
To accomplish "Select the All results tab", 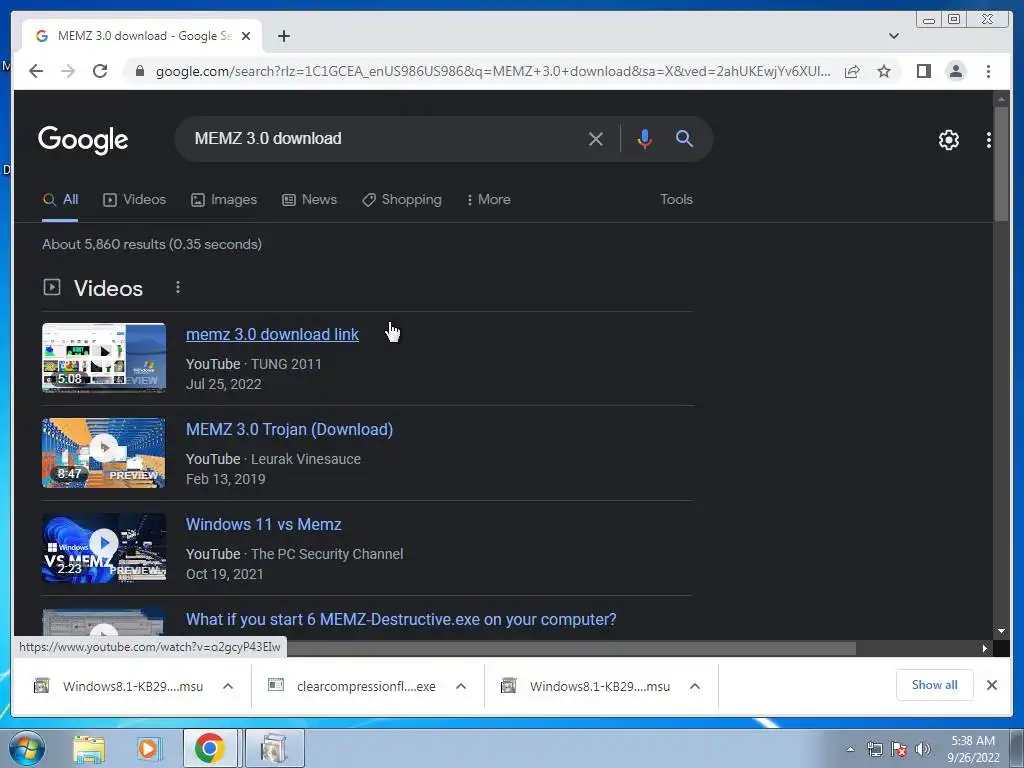I will click(60, 200).
